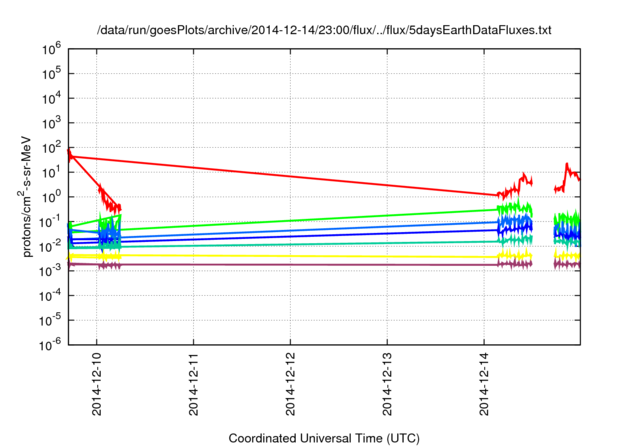Click the 2014-12-13 x-axis date label
The width and height of the screenshot is (640, 448).
(x=387, y=384)
